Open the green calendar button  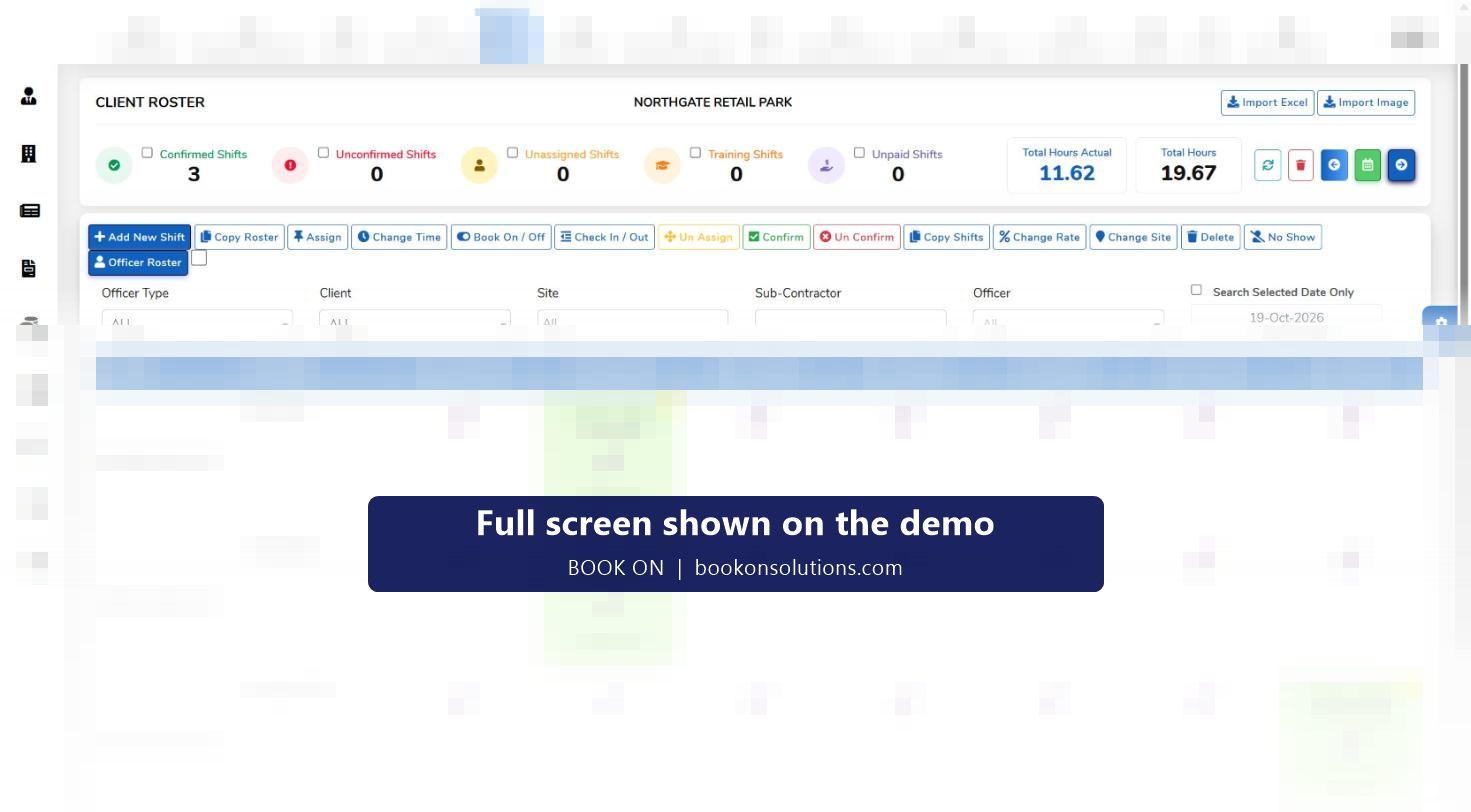coord(1367,166)
